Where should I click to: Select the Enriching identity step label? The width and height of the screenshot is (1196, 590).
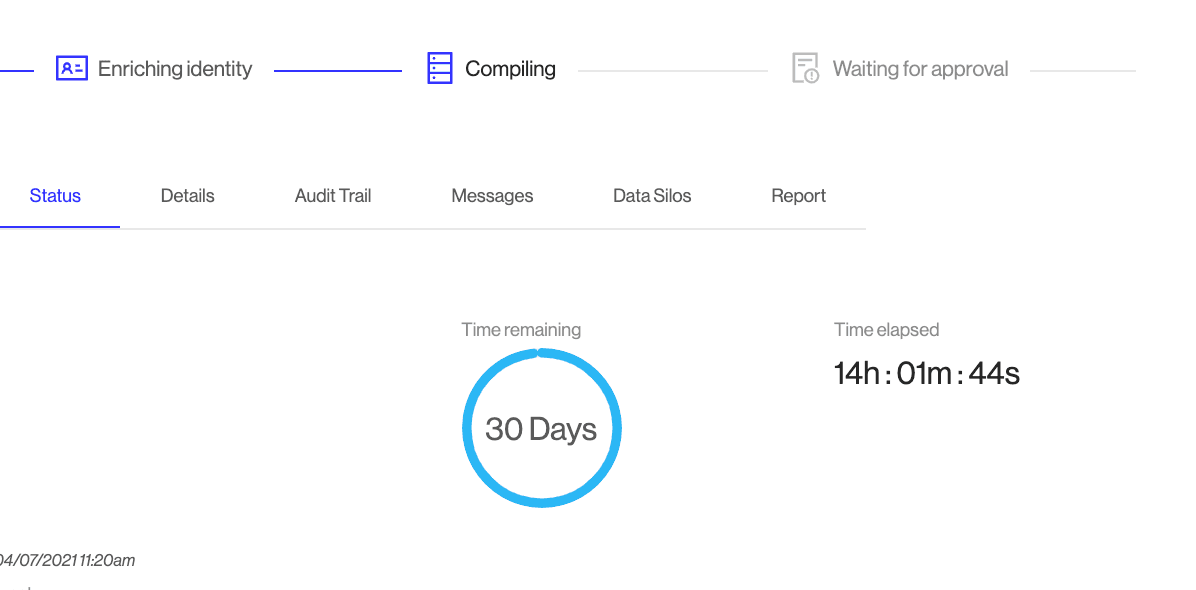coord(175,69)
